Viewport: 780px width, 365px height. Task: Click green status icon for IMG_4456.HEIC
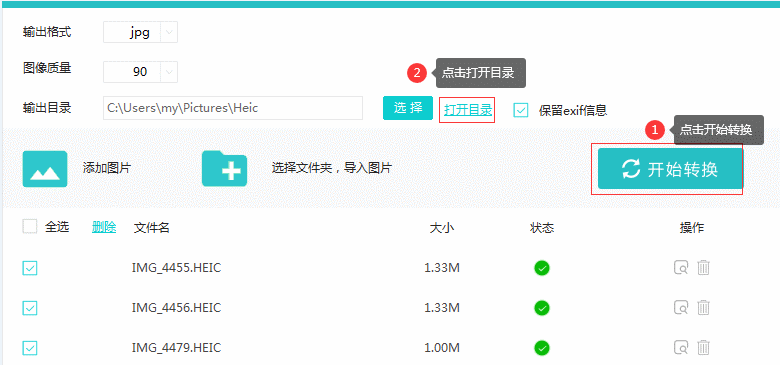click(x=542, y=308)
